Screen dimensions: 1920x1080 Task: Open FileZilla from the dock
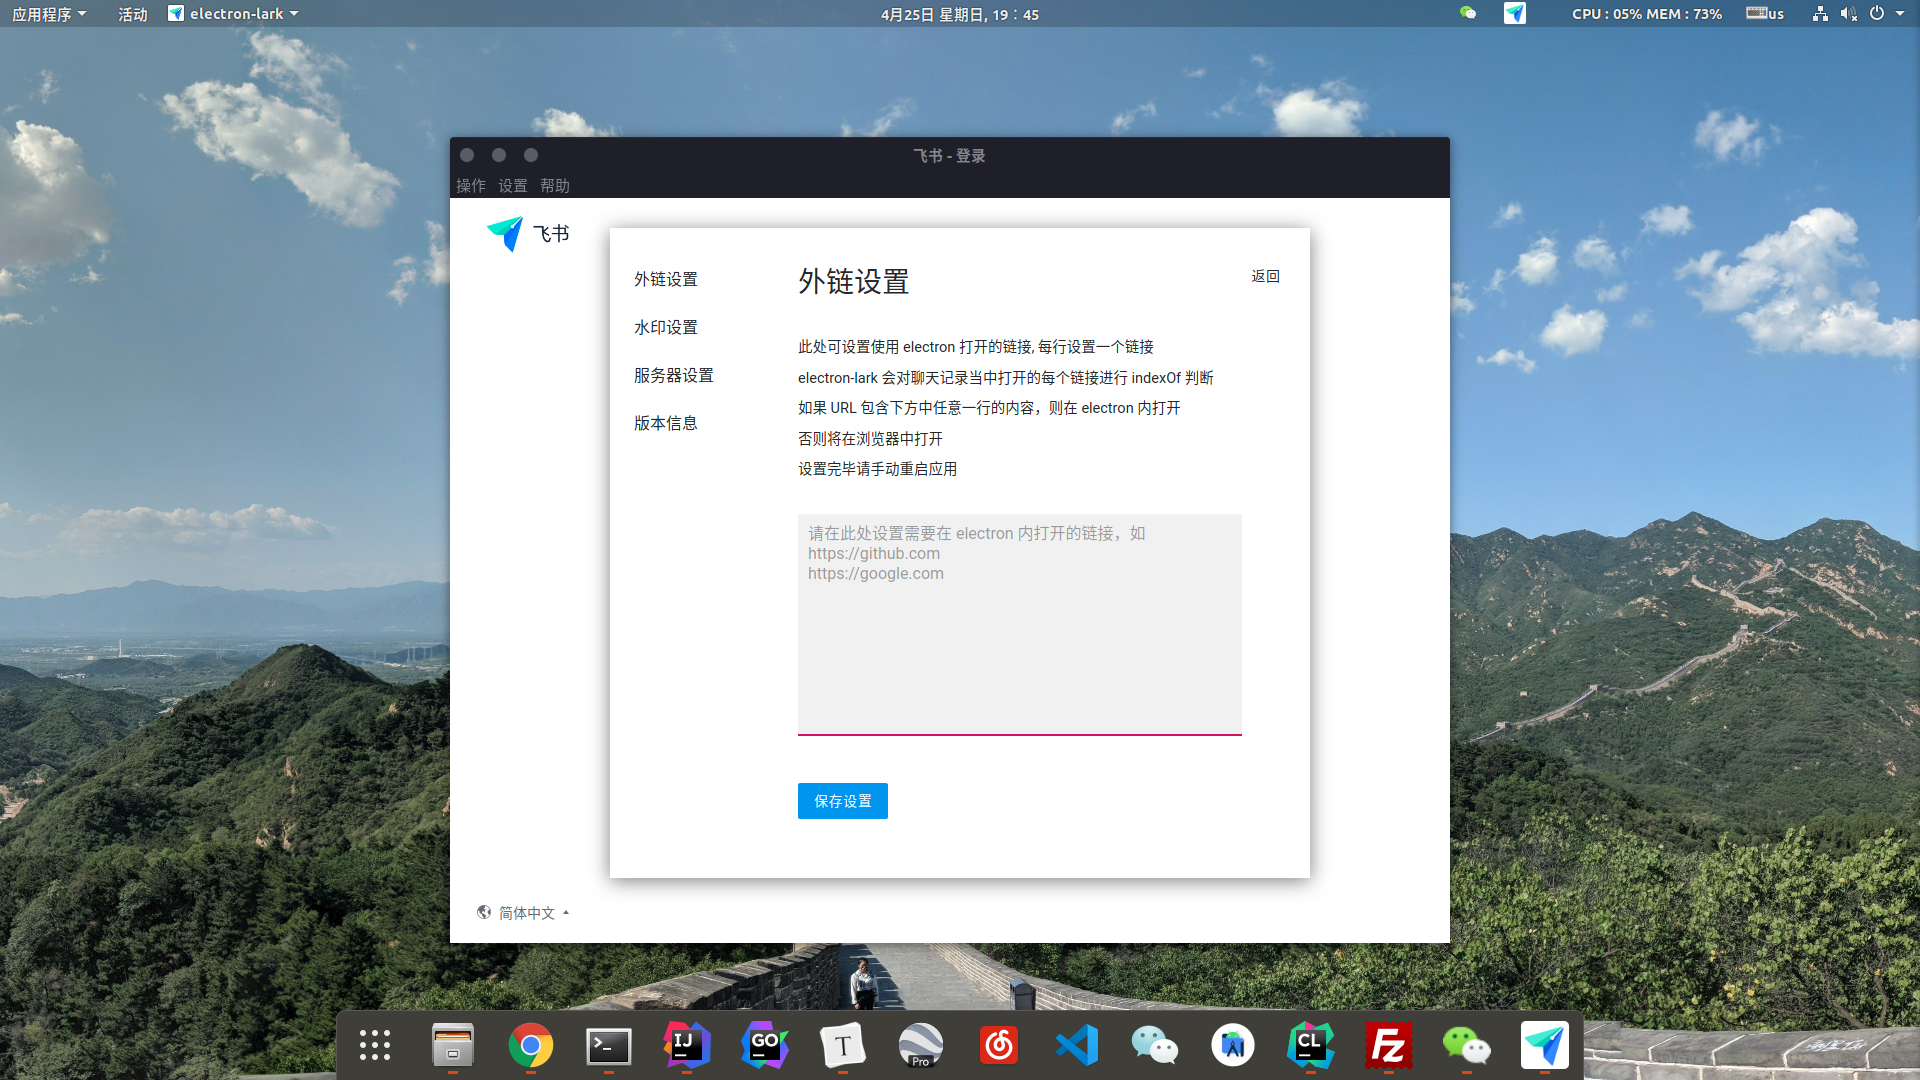[1389, 1046]
